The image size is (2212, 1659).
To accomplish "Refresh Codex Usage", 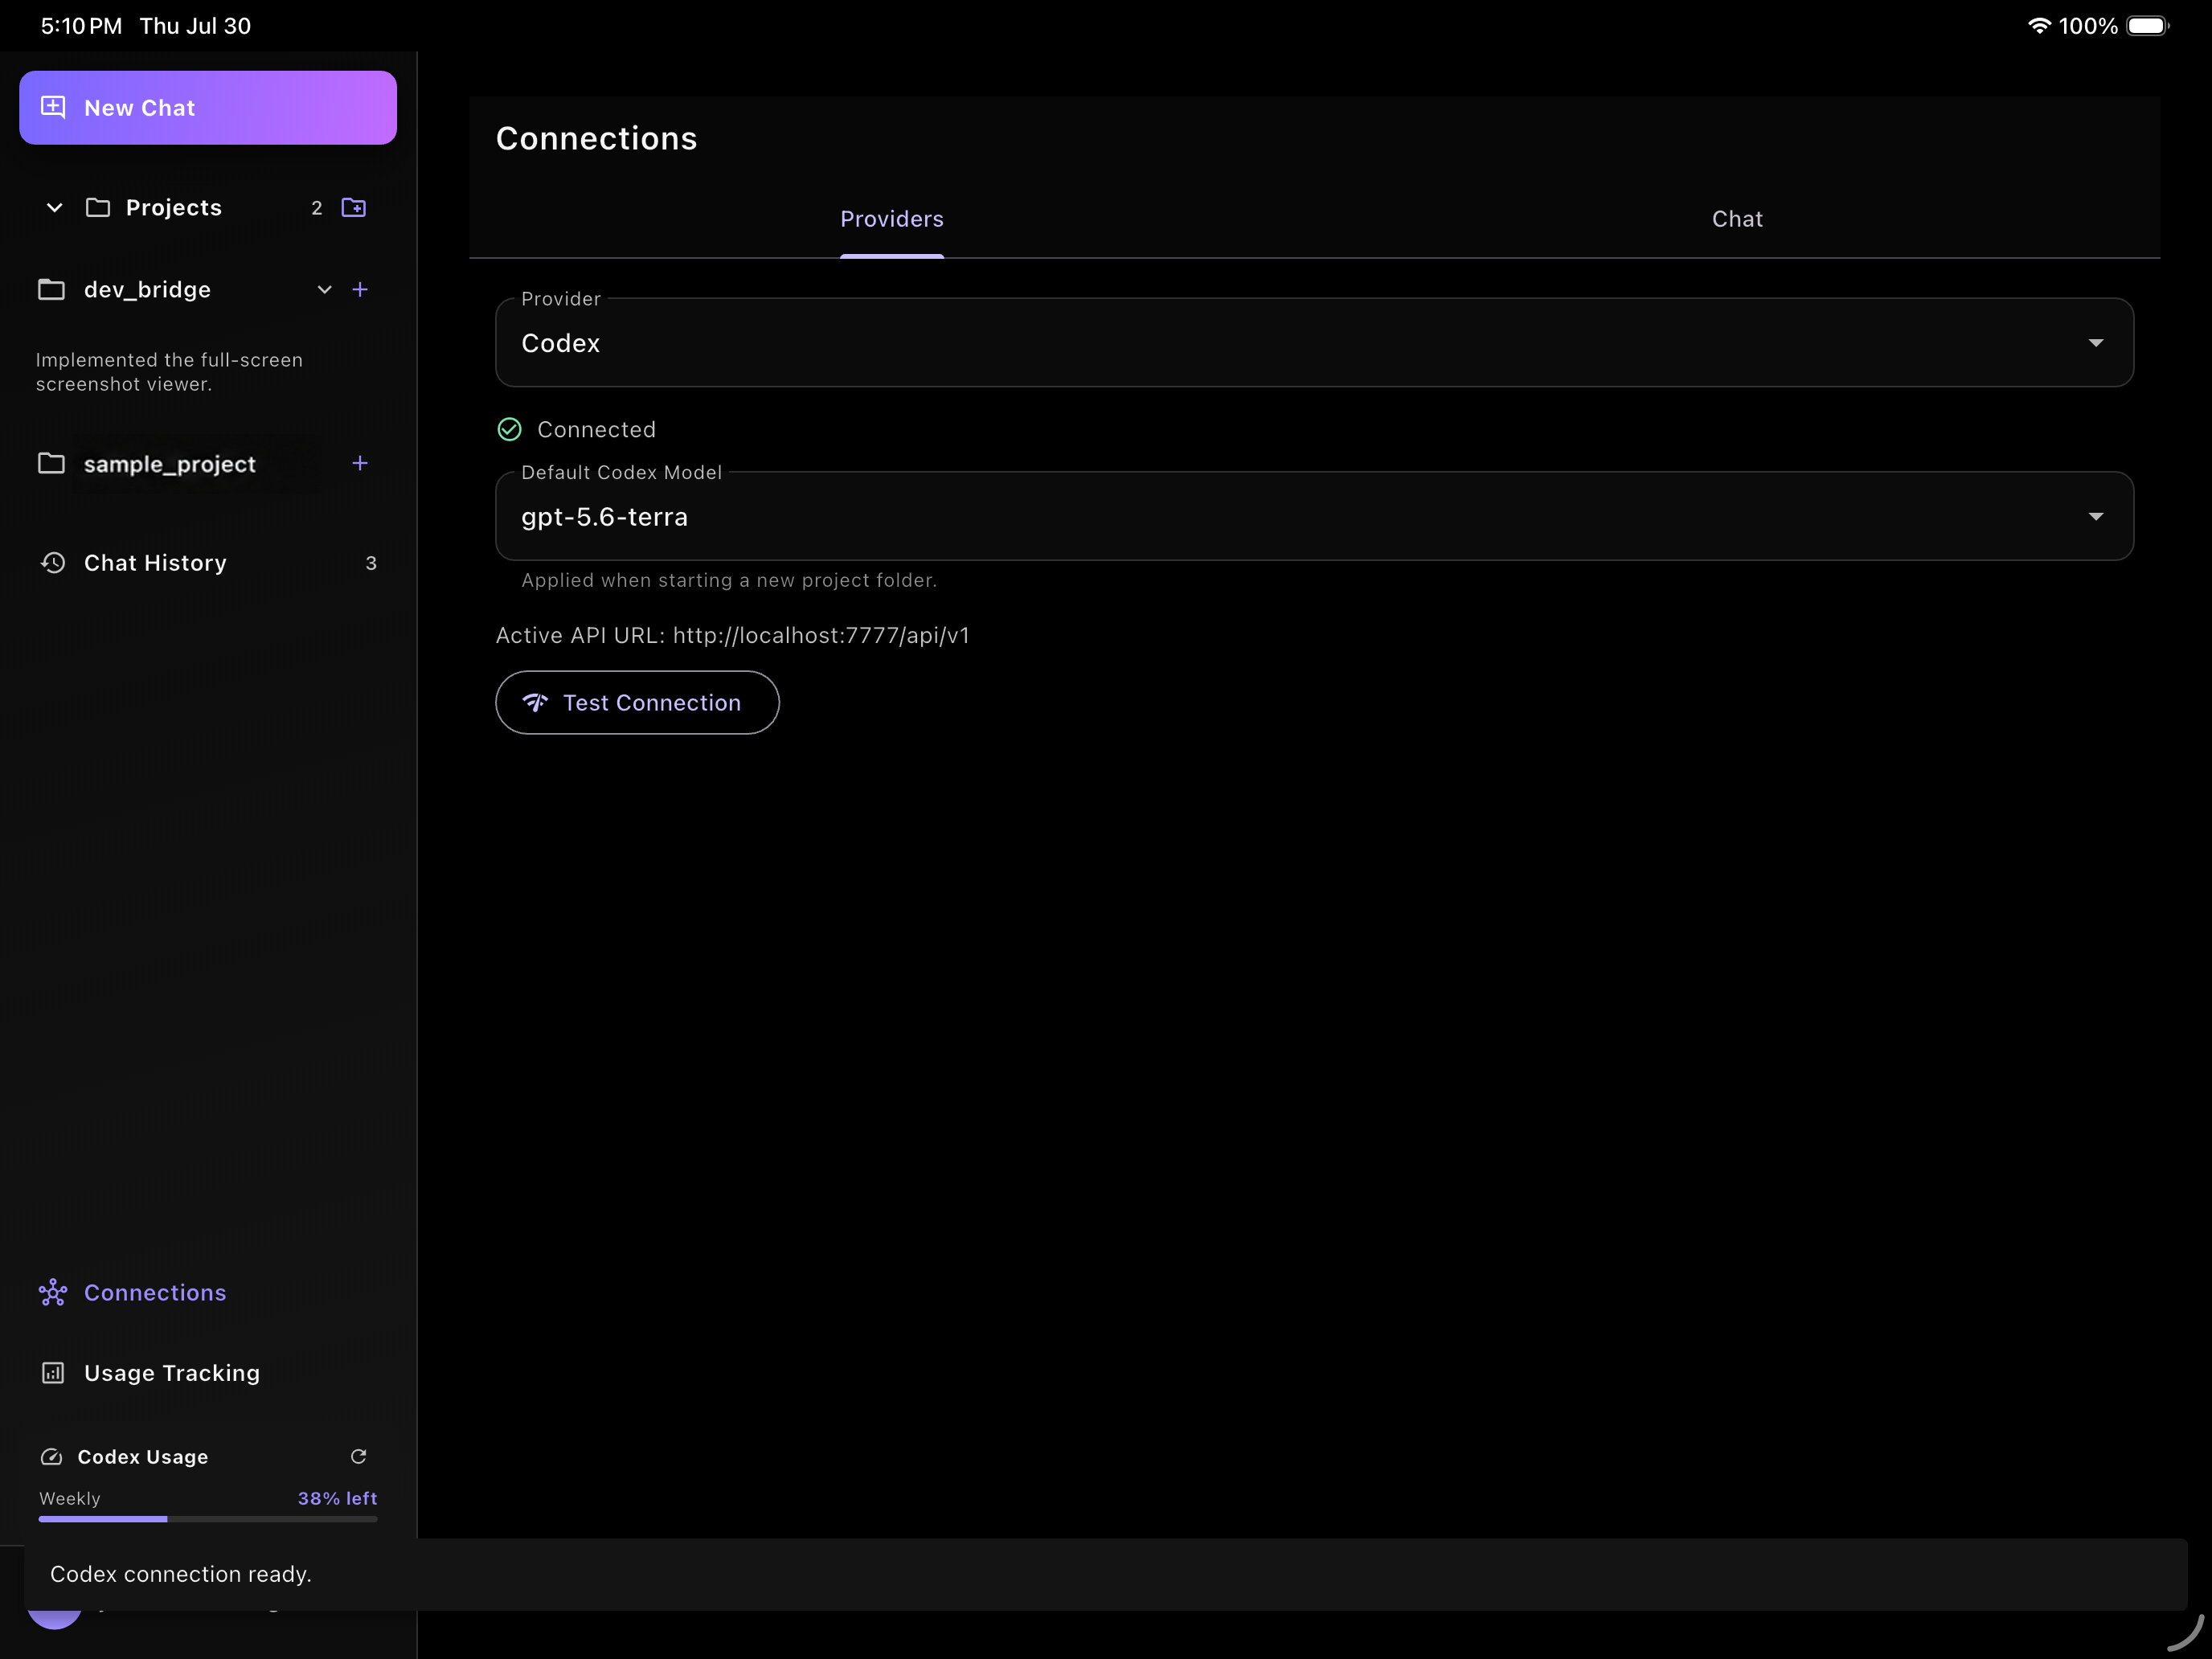I will [x=359, y=1457].
